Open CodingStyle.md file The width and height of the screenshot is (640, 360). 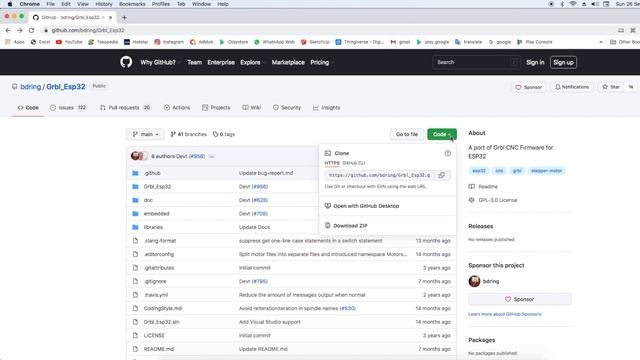coord(162,308)
